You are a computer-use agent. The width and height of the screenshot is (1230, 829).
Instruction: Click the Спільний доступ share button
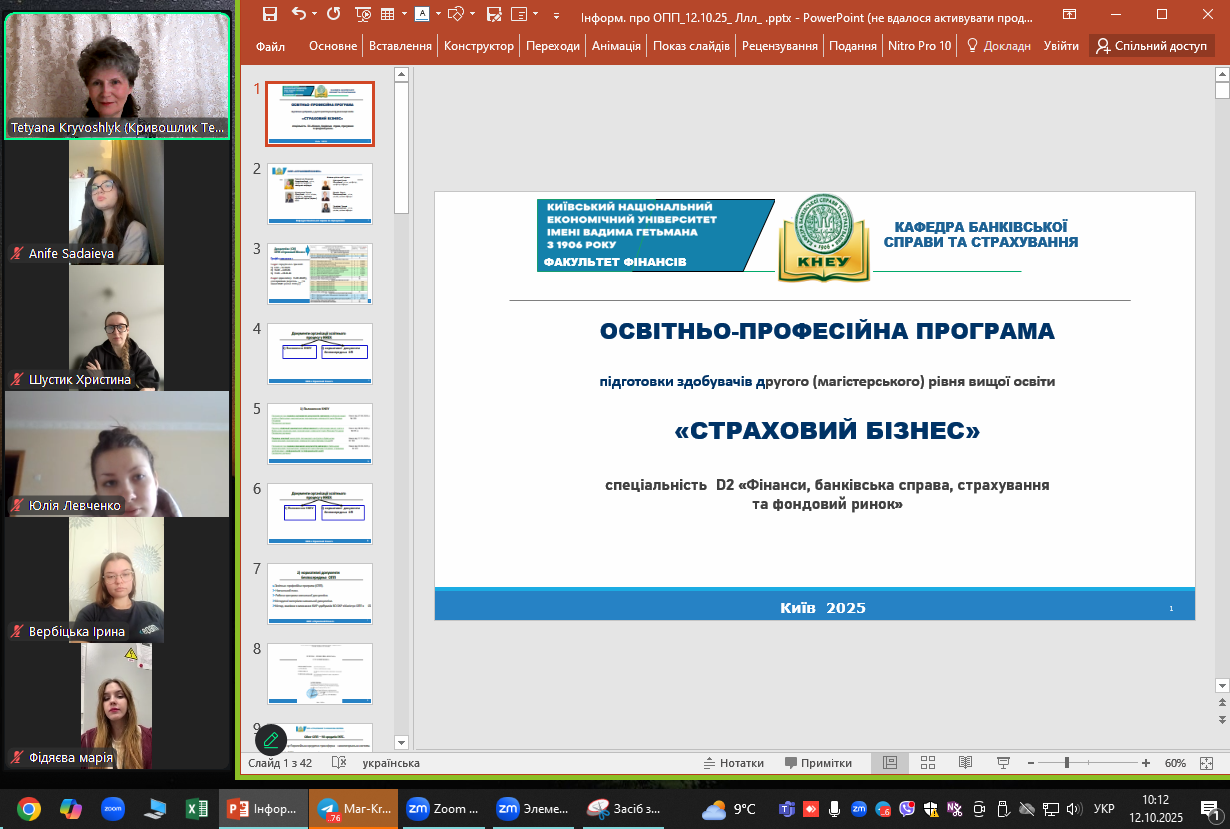pyautogui.click(x=1150, y=46)
